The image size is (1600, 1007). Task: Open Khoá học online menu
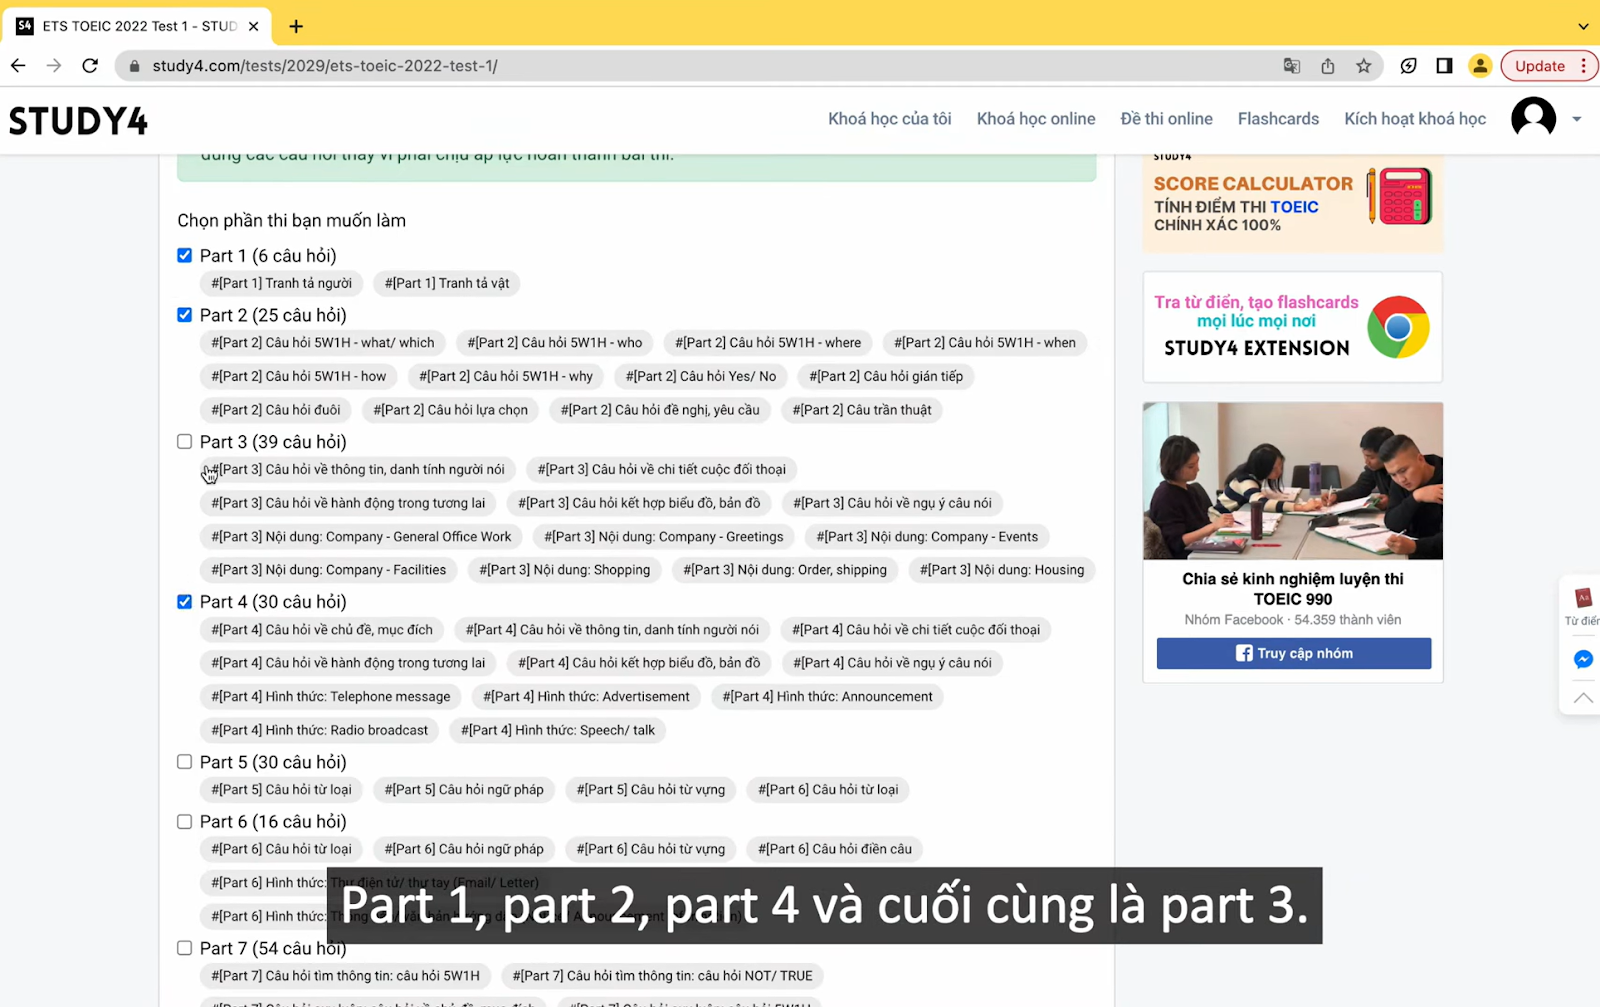pos(1036,119)
